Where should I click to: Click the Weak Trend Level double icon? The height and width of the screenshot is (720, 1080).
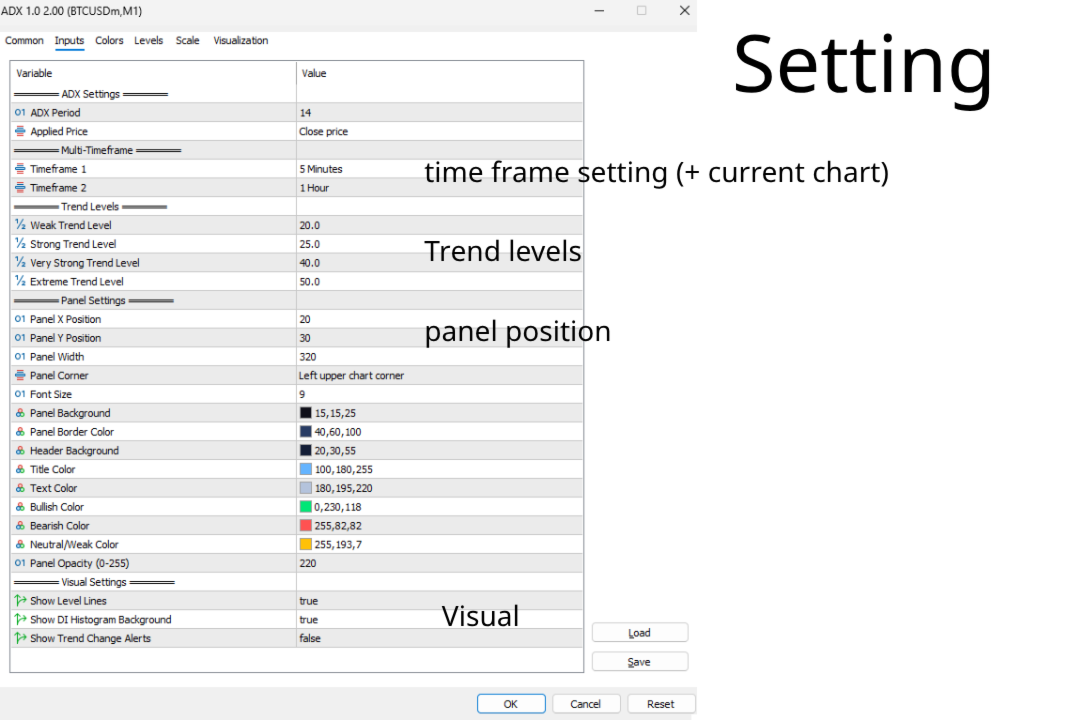click(x=20, y=225)
